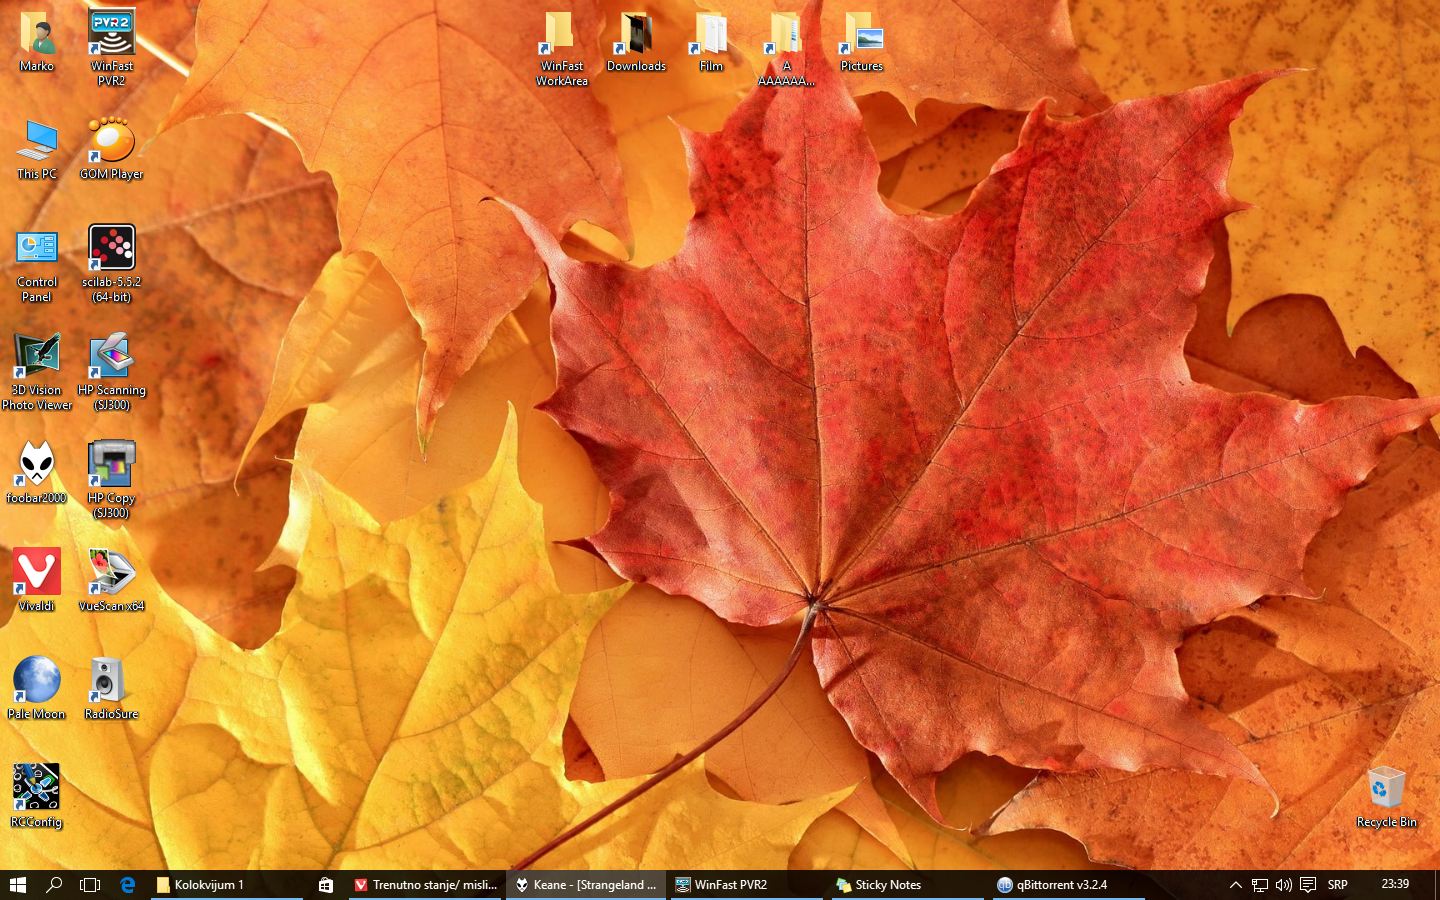
Task: Open the 23:39 taskbar clock
Action: pos(1395,885)
